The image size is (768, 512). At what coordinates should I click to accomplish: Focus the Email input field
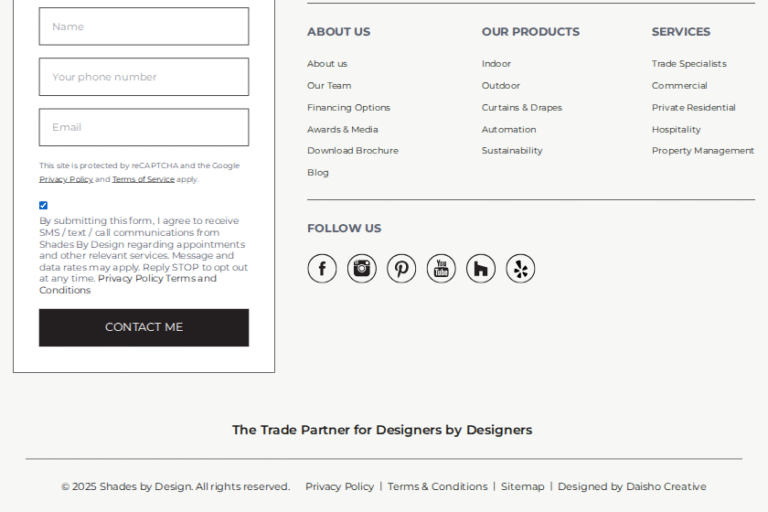point(144,127)
